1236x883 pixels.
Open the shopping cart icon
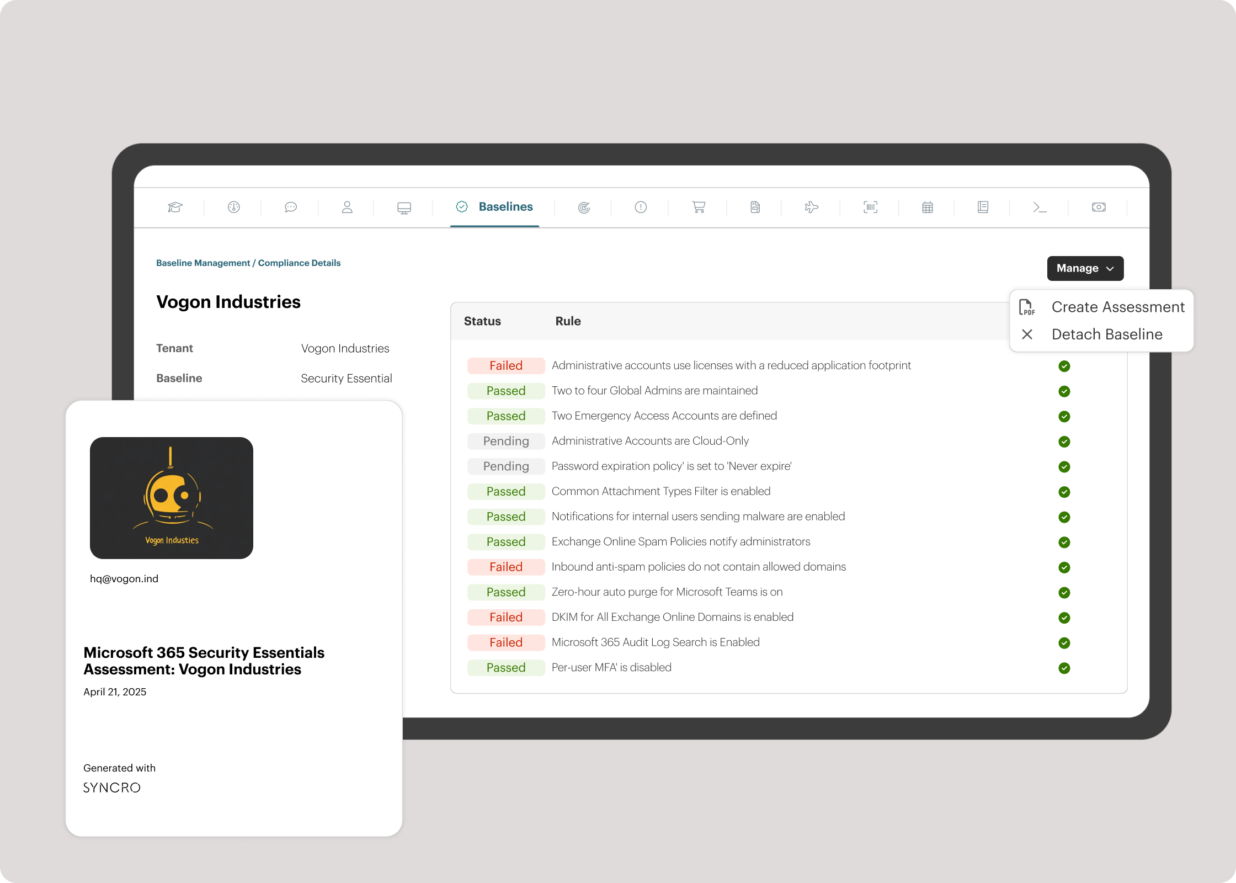(x=698, y=207)
